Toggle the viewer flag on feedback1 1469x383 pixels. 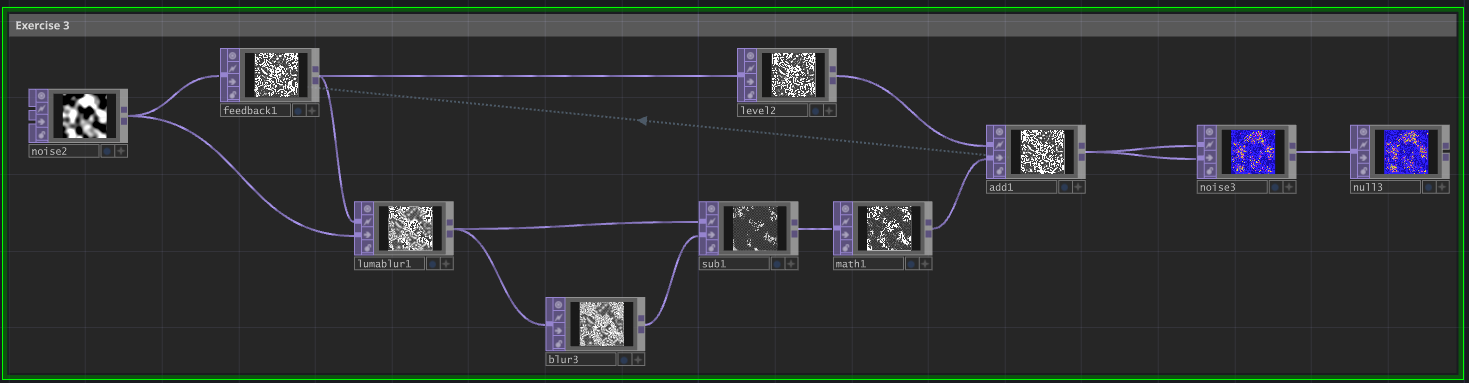click(x=232, y=56)
